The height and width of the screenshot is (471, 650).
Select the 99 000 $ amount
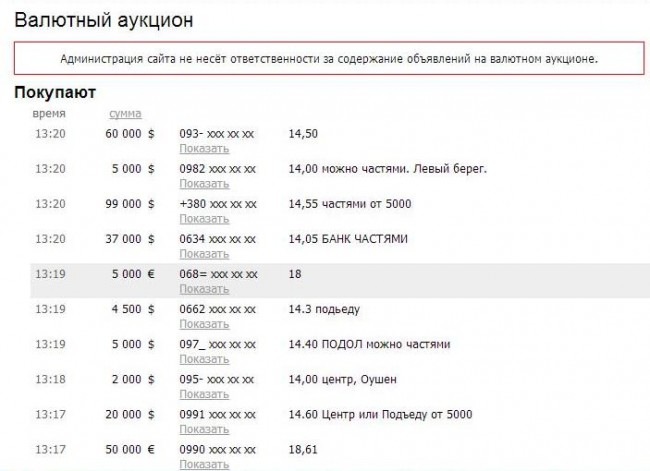tap(131, 204)
